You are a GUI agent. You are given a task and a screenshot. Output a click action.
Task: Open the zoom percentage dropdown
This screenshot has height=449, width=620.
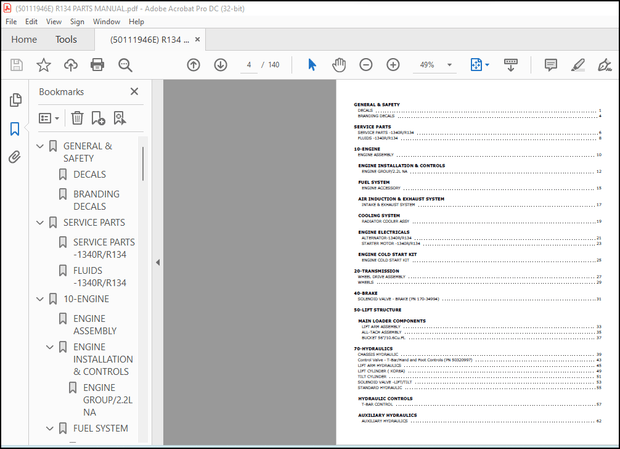click(x=449, y=65)
